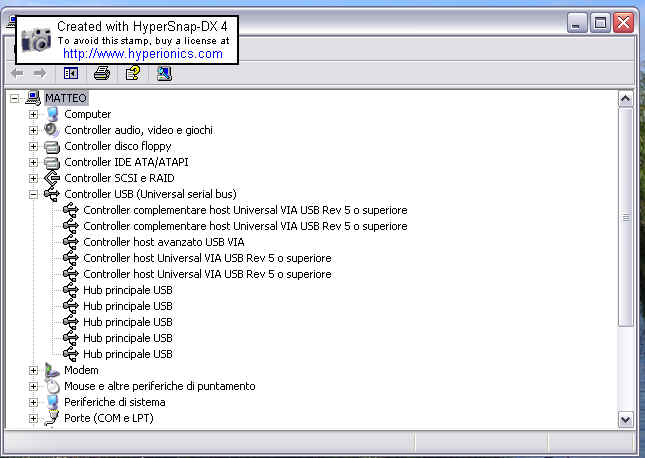Click the floppy disk controller icon
The image size is (645, 458).
click(52, 146)
